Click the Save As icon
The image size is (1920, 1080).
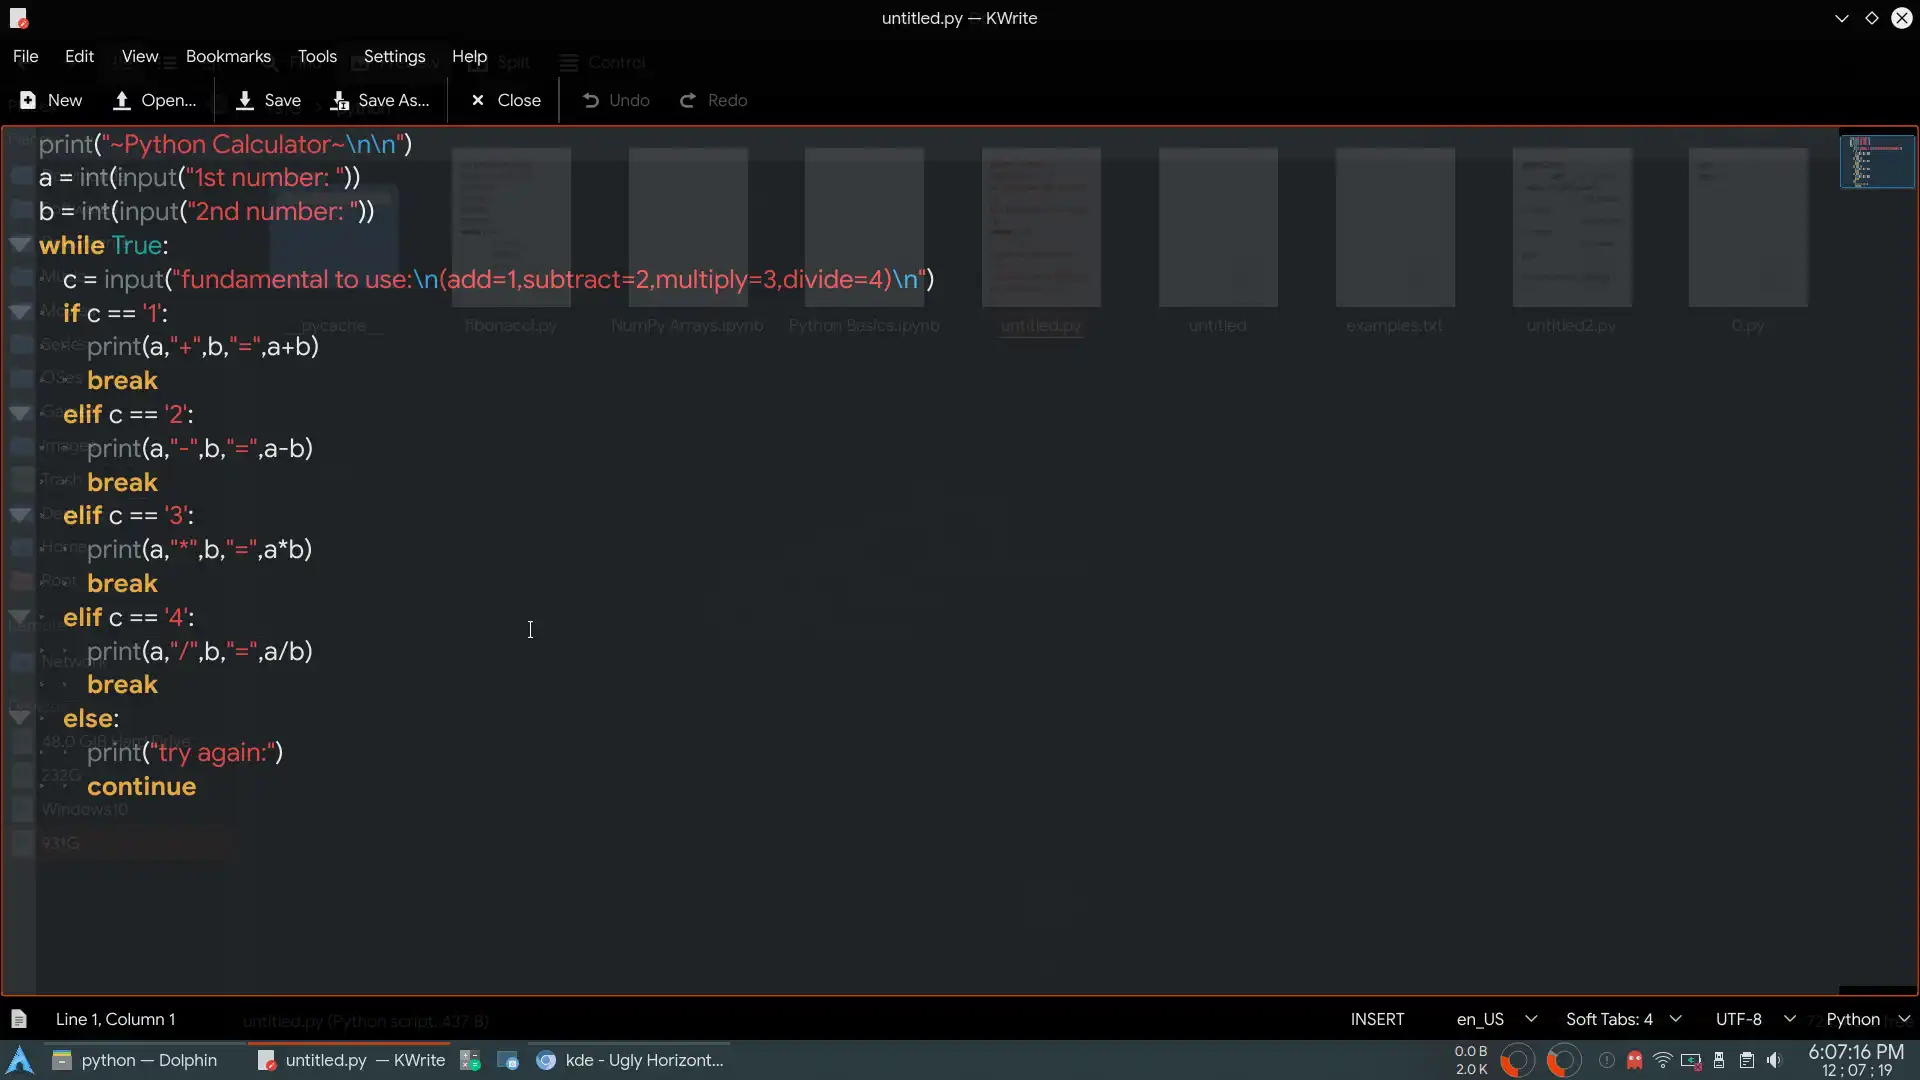tap(340, 100)
